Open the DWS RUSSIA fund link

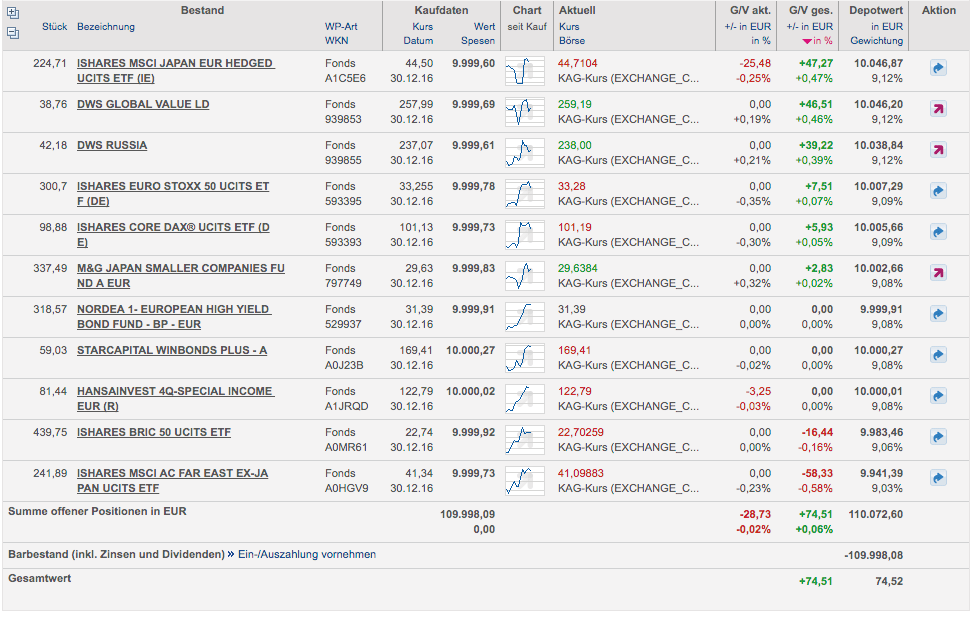pyautogui.click(x=112, y=146)
